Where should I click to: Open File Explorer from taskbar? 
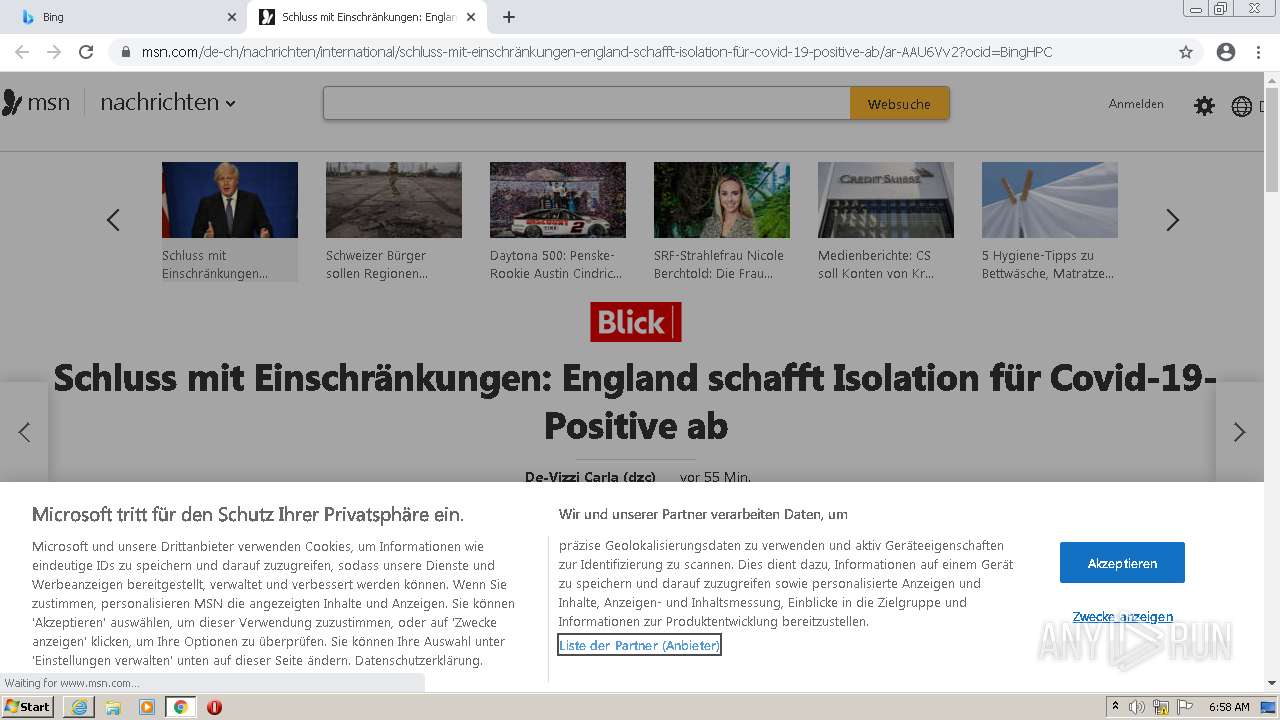tap(113, 707)
